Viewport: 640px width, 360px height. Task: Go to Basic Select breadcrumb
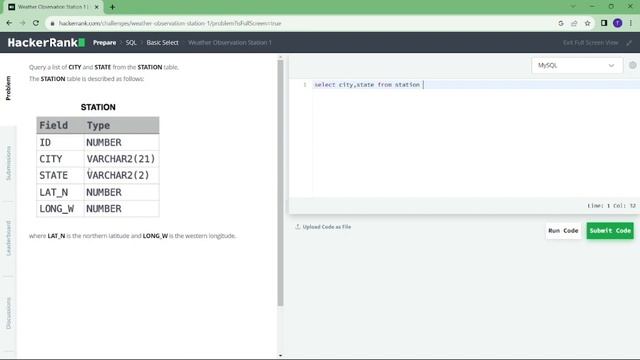coord(162,42)
